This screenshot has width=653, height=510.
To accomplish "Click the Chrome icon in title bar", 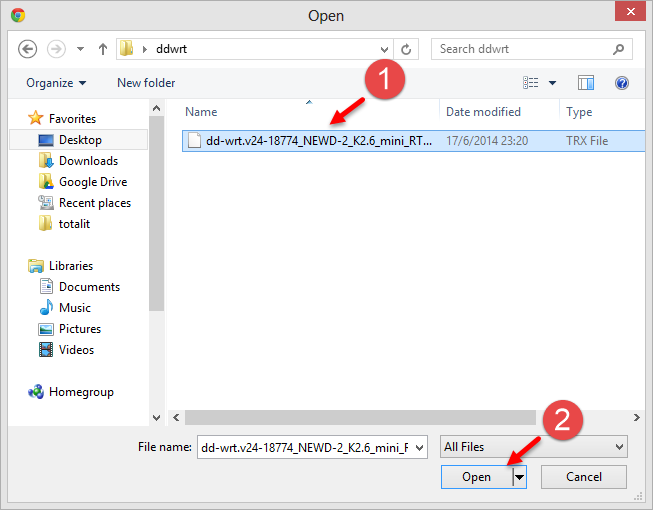I will [x=18, y=15].
